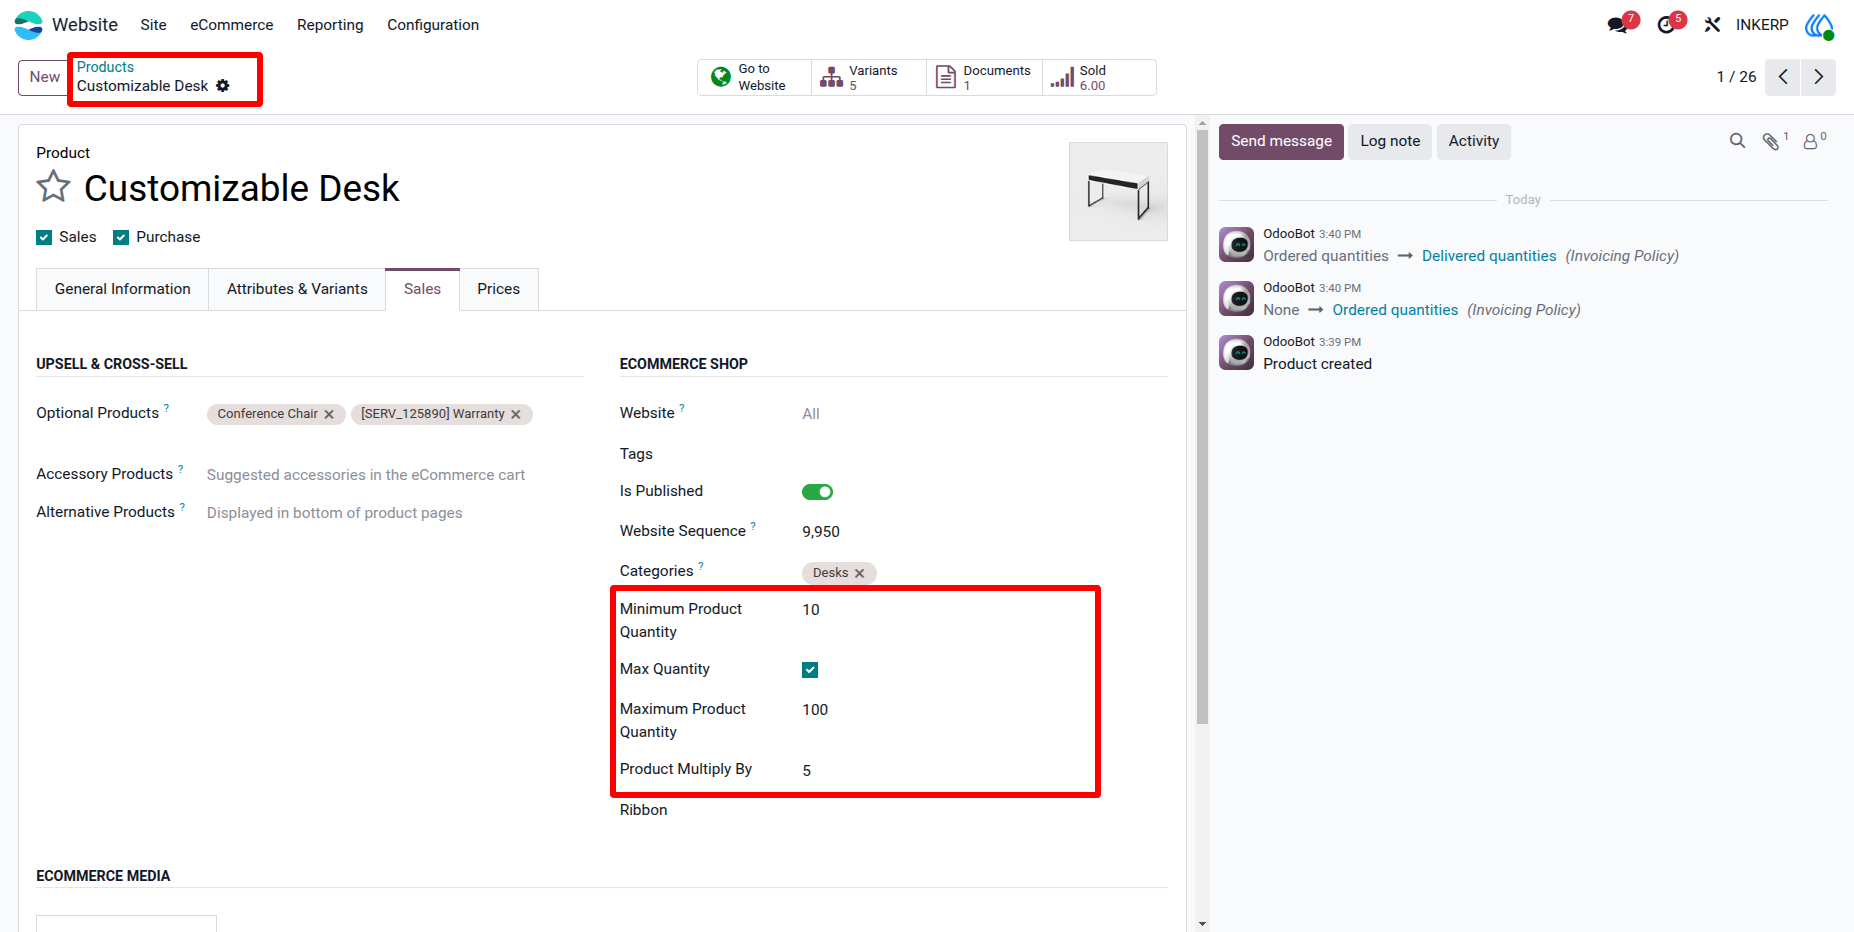Click the Send message button
Image resolution: width=1854 pixels, height=932 pixels.
click(1281, 141)
